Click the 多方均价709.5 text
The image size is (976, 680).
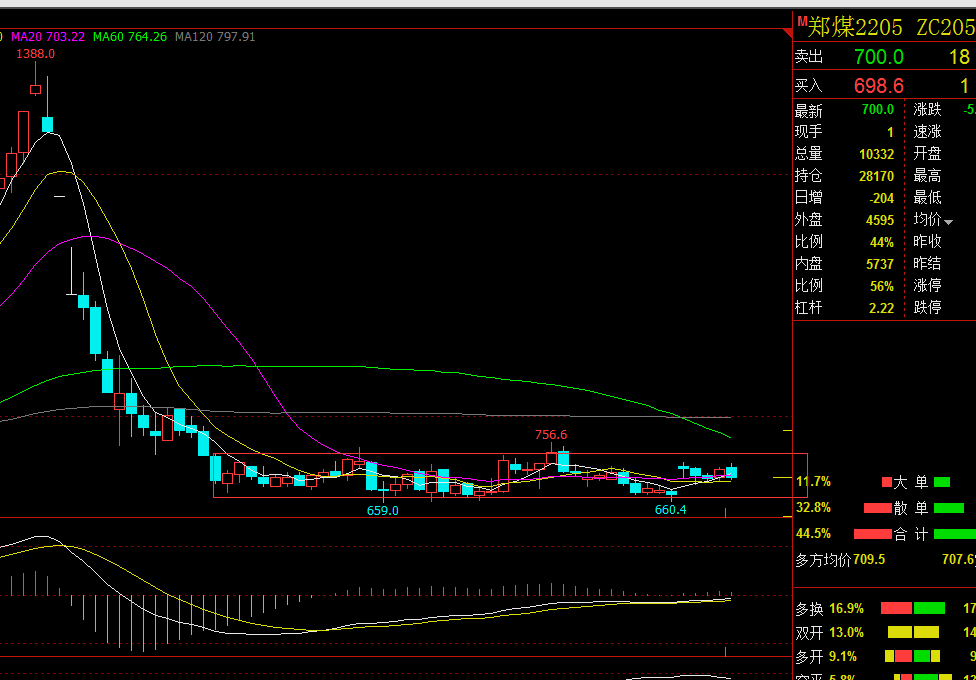[x=840, y=560]
